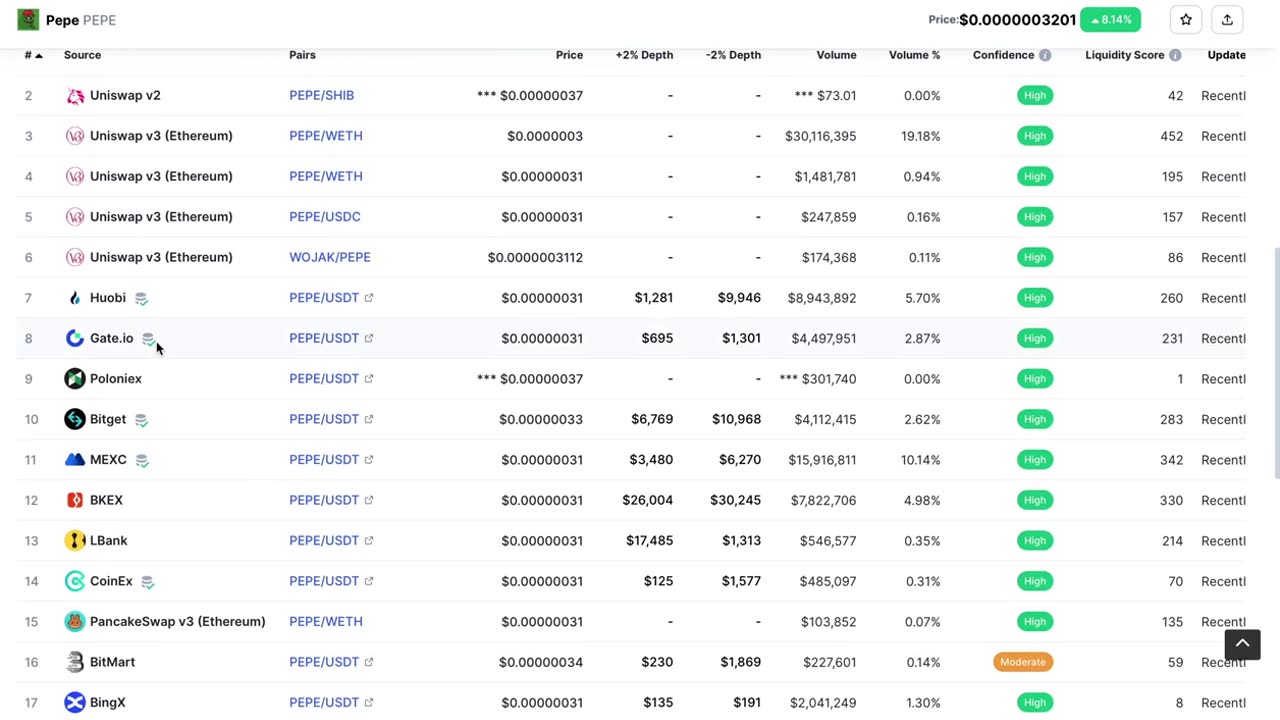Image resolution: width=1280 pixels, height=720 pixels.
Task: Click the Uniswap v2 source name
Action: click(125, 96)
